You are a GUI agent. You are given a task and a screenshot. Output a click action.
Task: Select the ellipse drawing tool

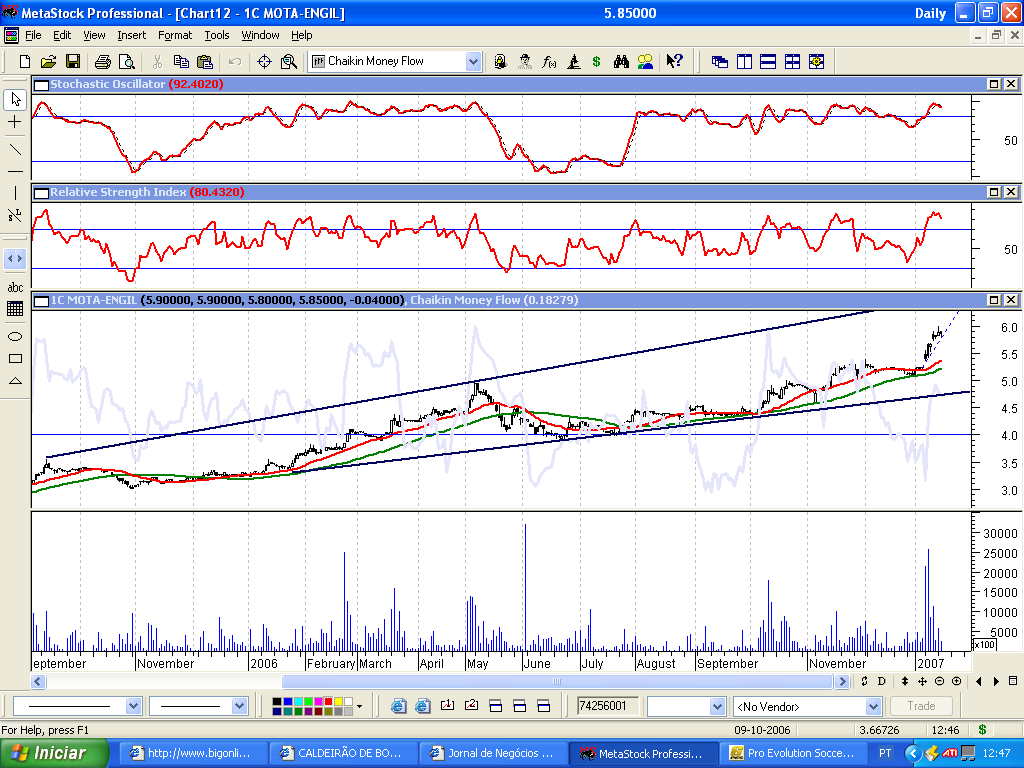tap(15, 336)
